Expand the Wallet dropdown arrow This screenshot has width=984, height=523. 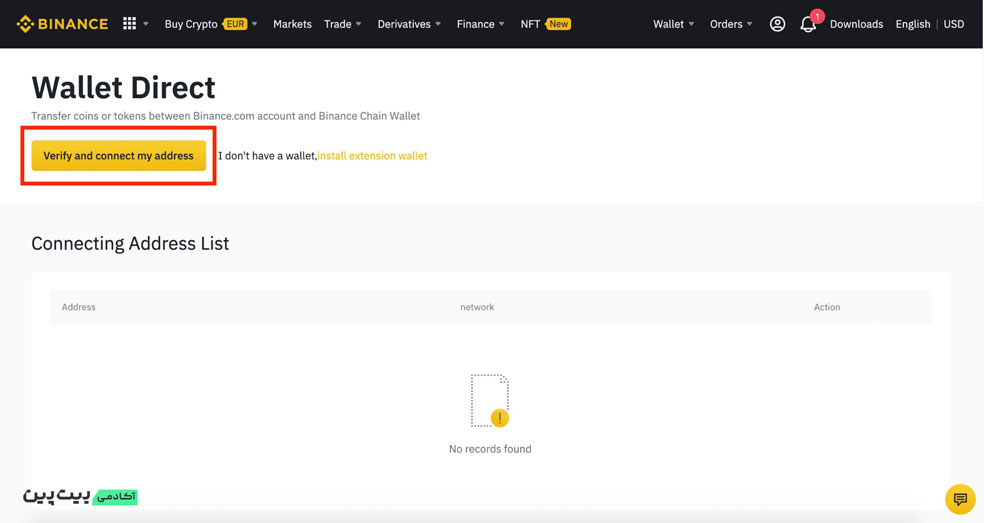click(691, 24)
